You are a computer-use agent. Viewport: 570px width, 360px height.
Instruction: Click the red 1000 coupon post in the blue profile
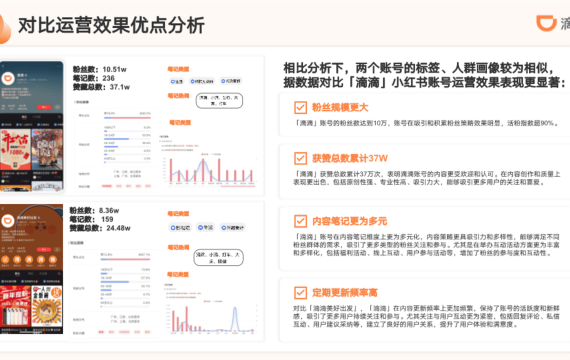coord(15,150)
